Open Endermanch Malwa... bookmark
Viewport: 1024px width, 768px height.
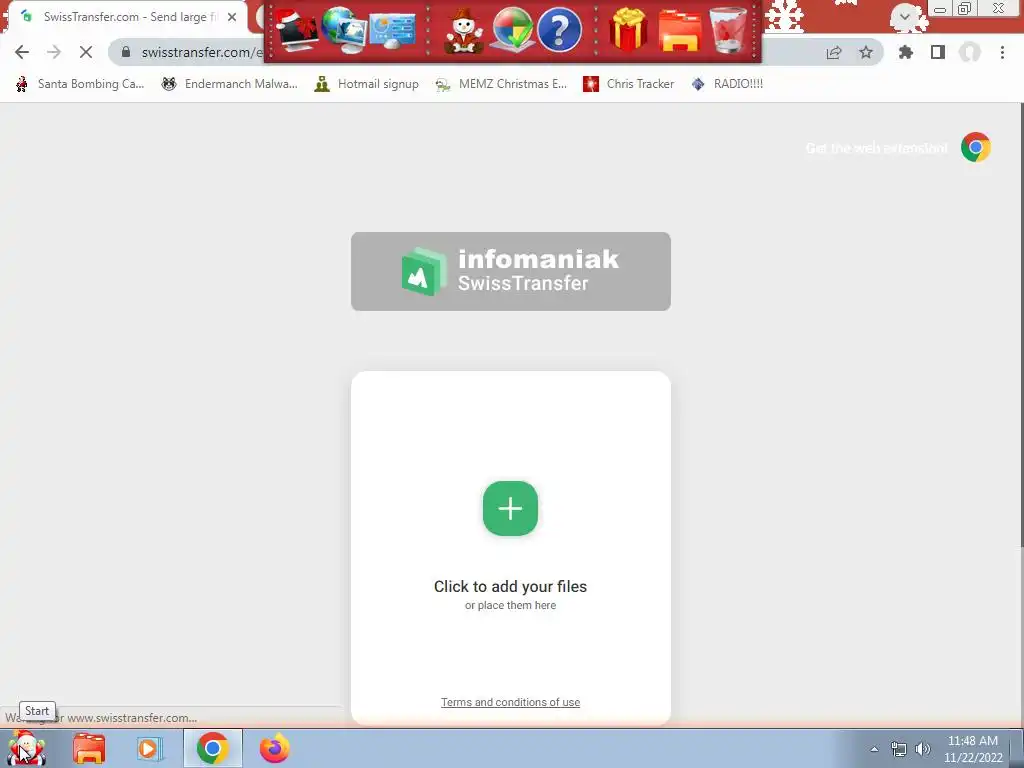[229, 84]
